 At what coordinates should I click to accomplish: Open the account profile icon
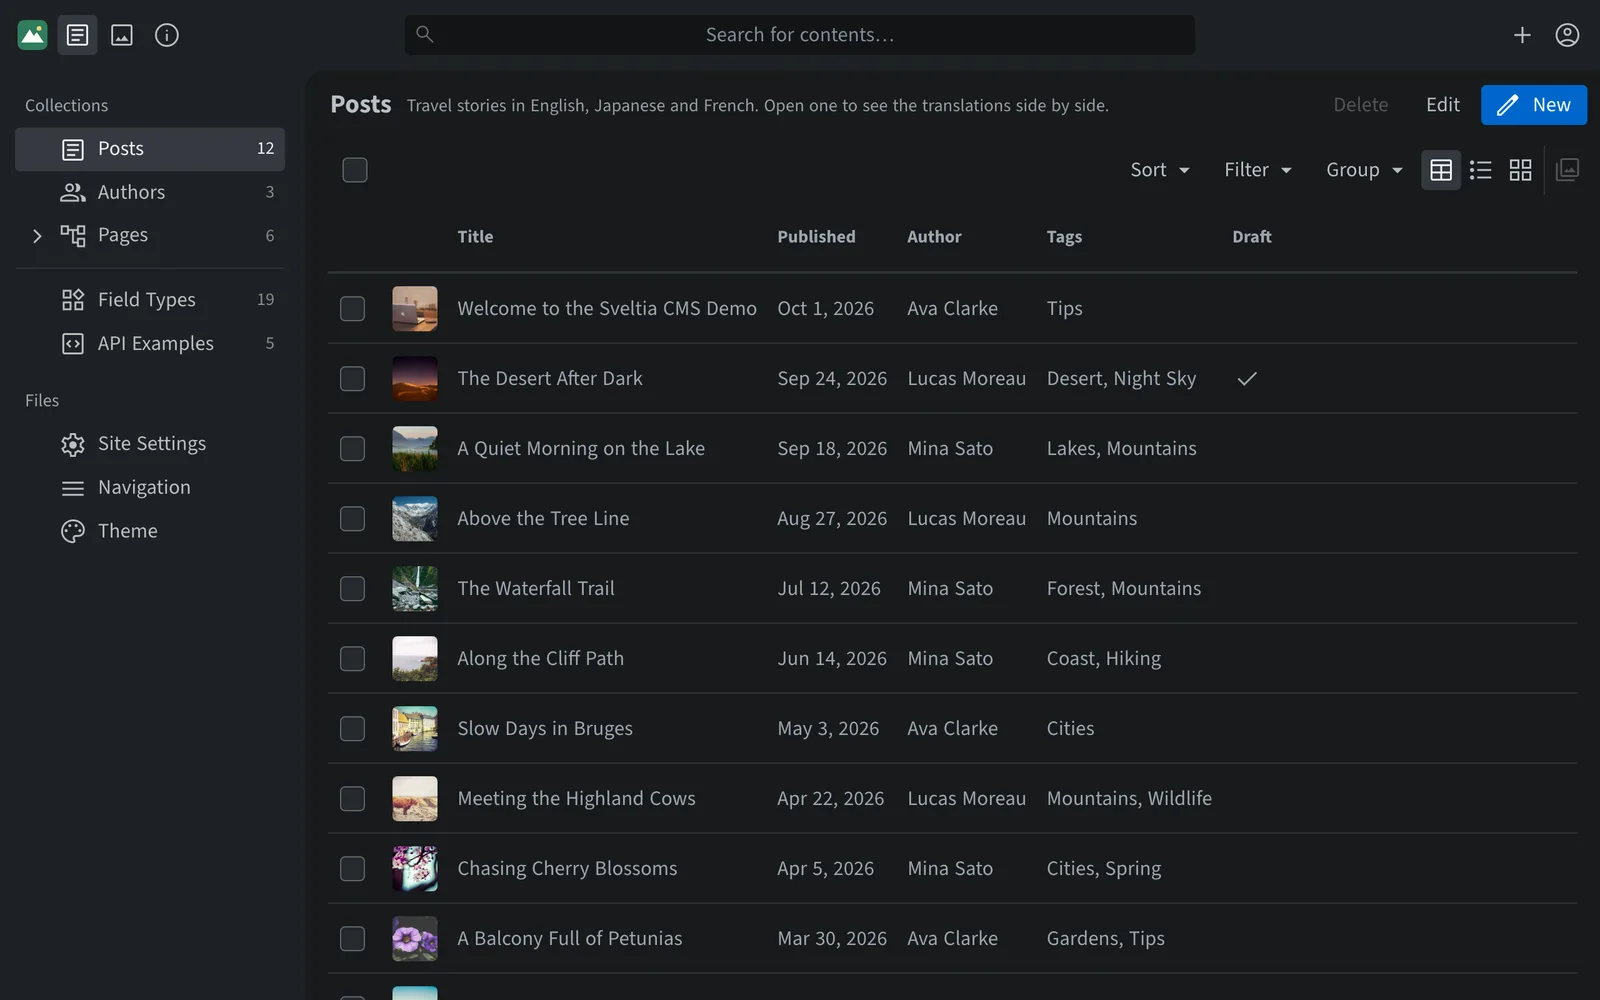pyautogui.click(x=1567, y=35)
